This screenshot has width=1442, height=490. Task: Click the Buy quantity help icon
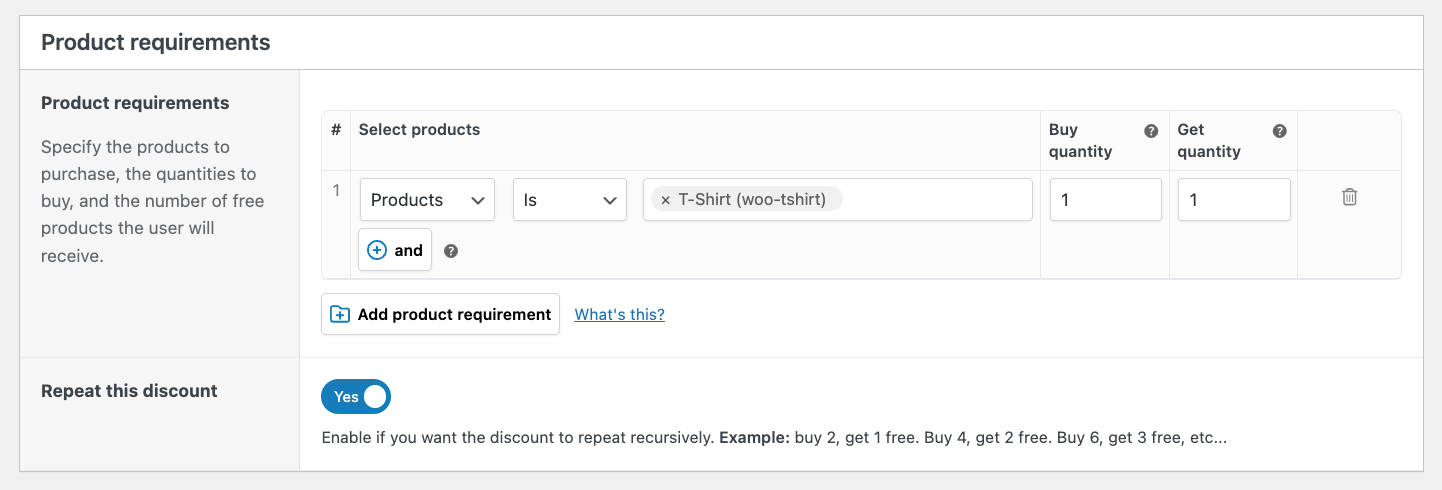(x=1151, y=131)
